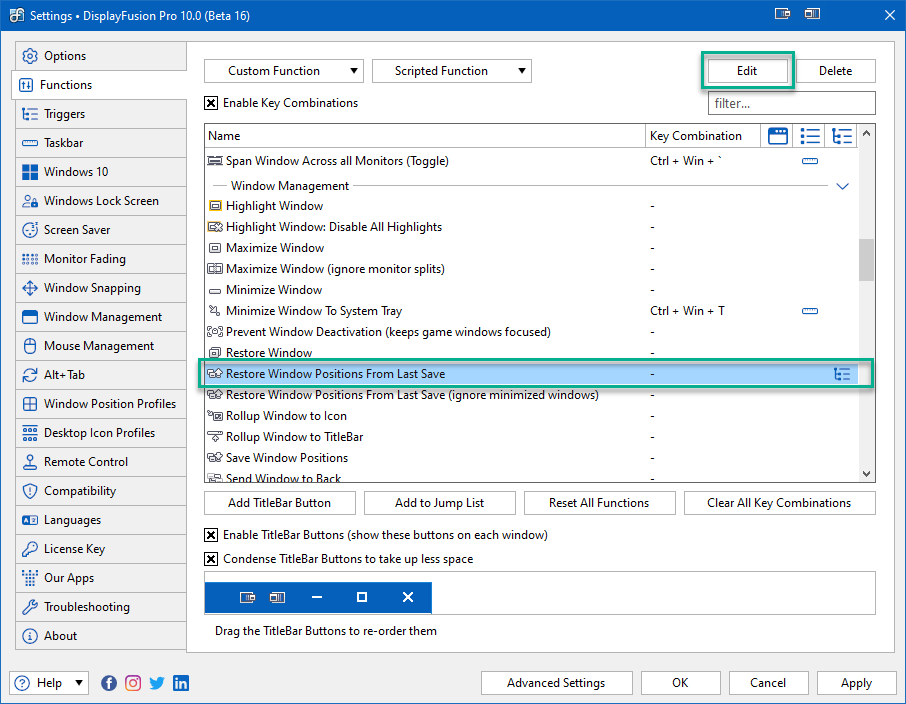Click the move-window title bar button beside close
The height and width of the screenshot is (704, 906).
(812, 13)
